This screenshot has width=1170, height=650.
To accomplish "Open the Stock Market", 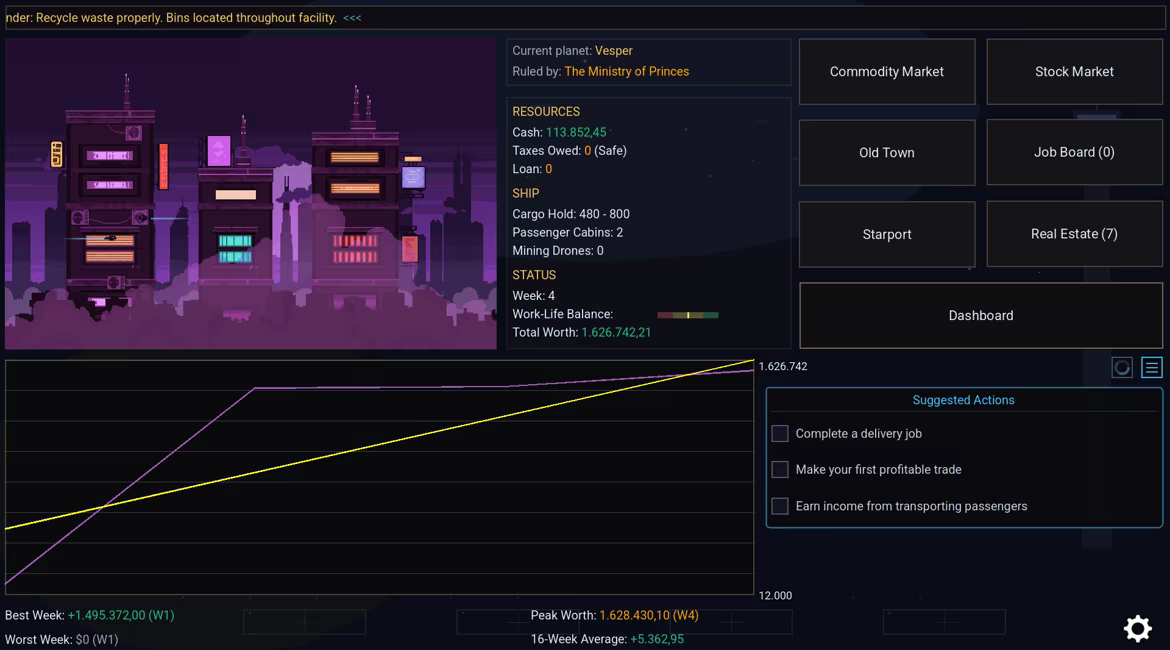I will pyautogui.click(x=1074, y=72).
